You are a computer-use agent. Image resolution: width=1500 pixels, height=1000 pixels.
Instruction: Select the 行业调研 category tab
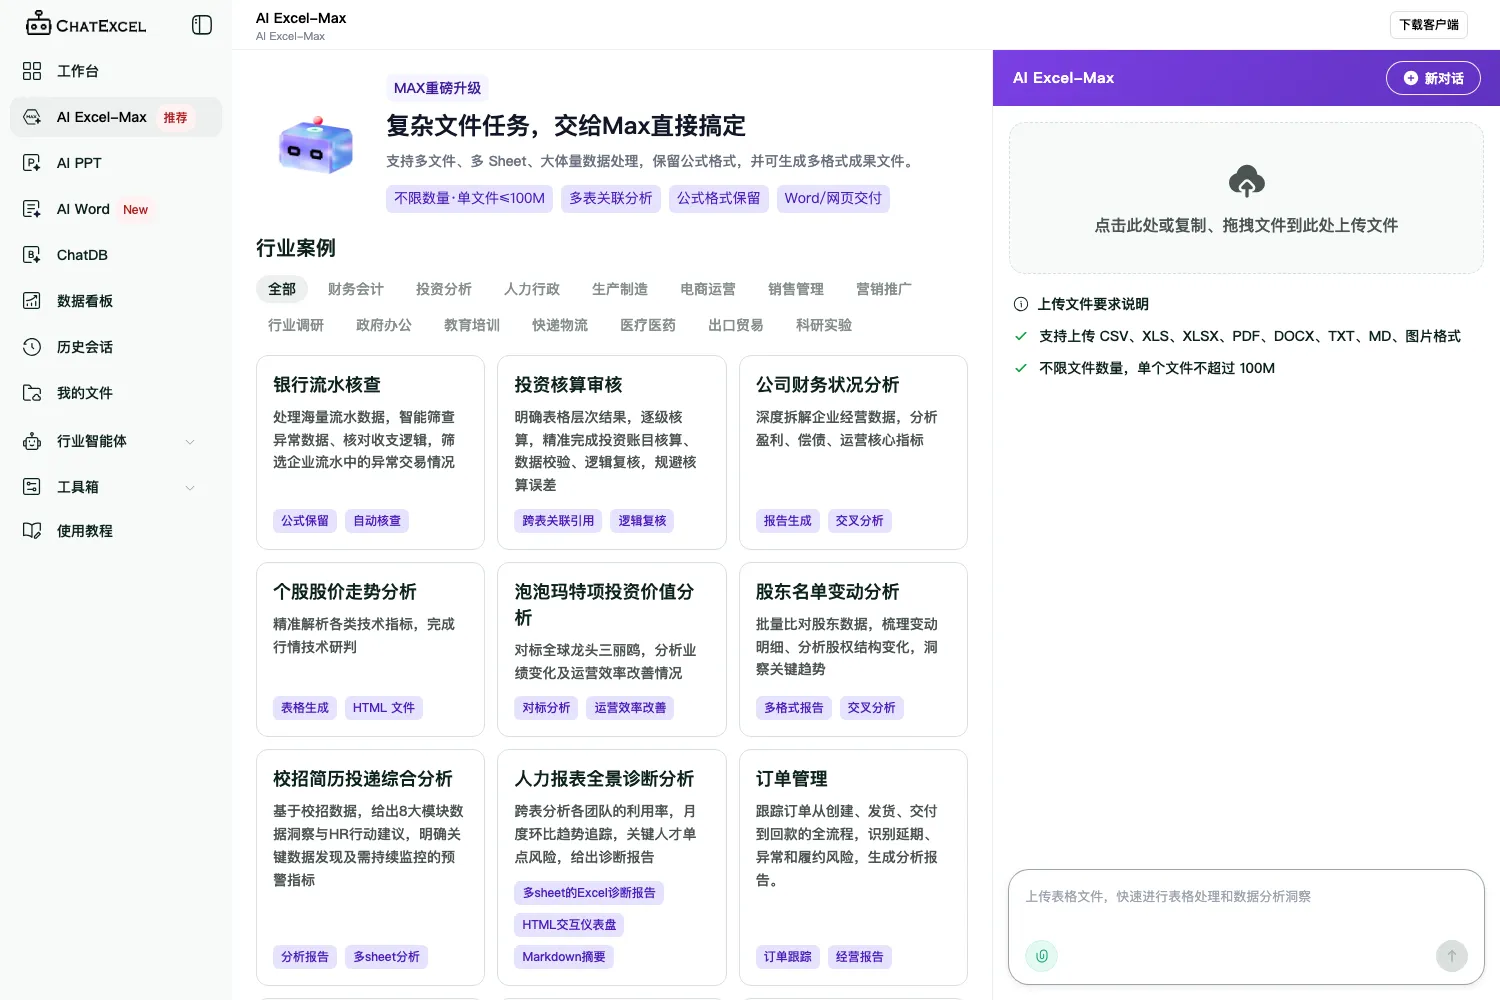coord(296,325)
